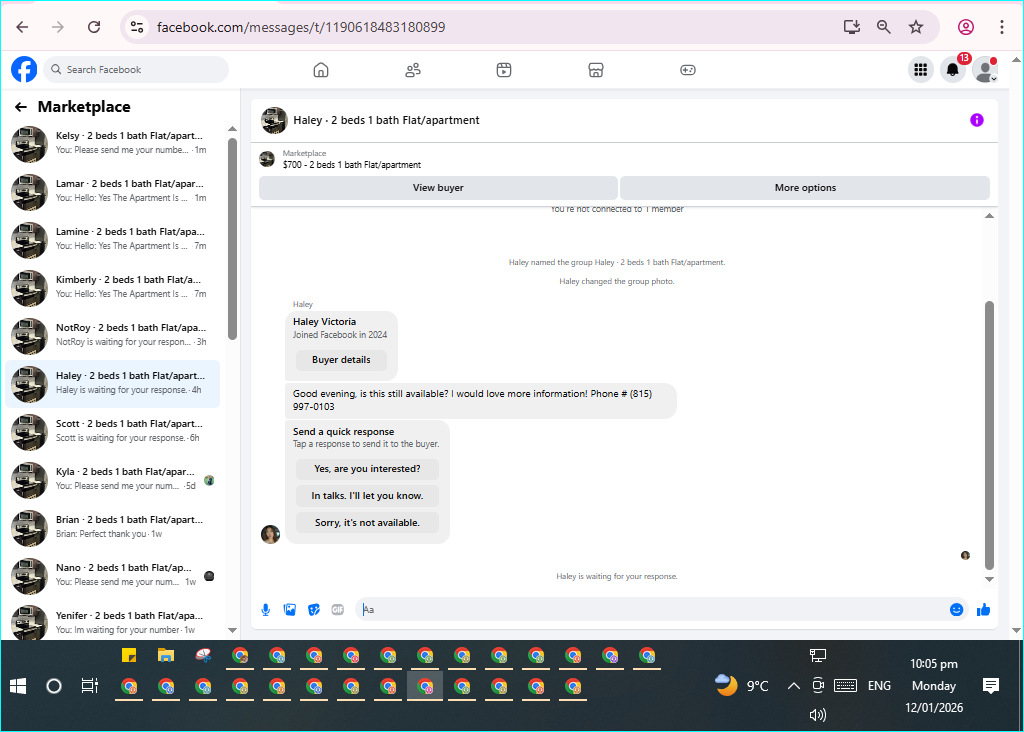Open the Facebook logo home link
Image resolution: width=1024 pixels, height=732 pixels.
24,69
